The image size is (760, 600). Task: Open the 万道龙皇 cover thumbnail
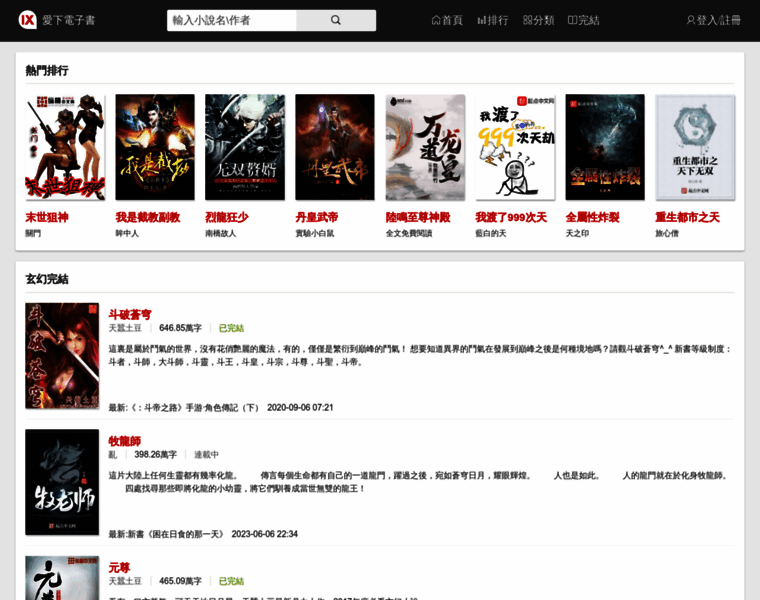[x=425, y=147]
